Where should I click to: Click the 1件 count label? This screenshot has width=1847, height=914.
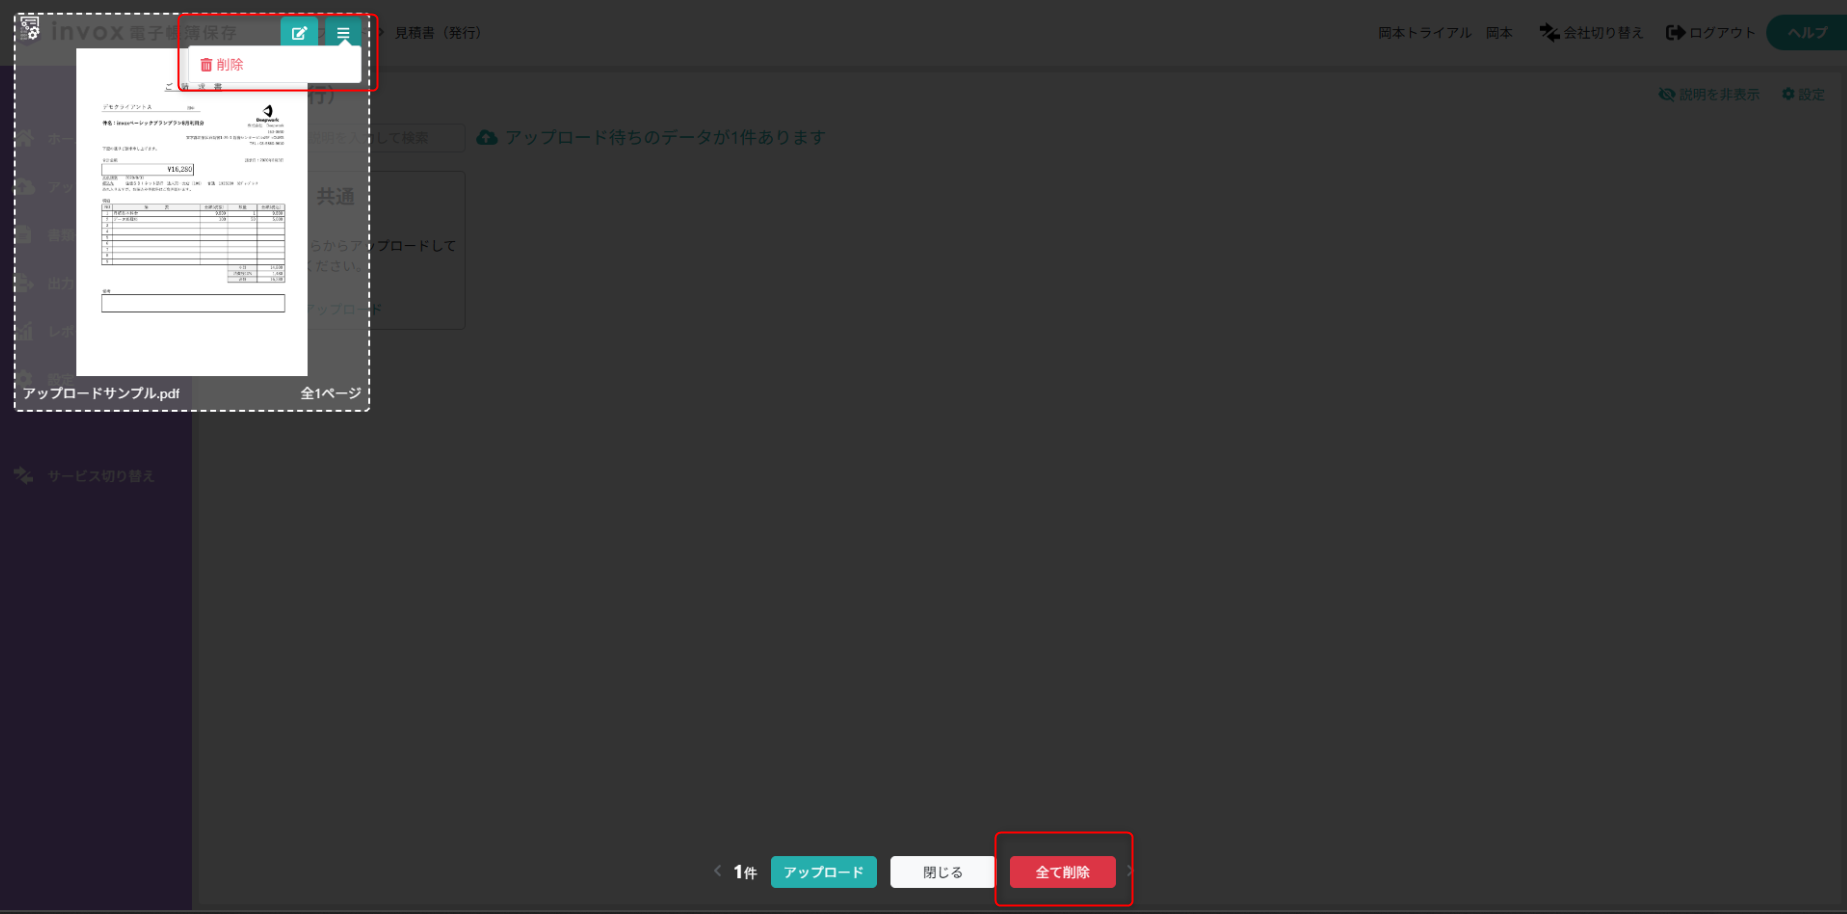click(745, 872)
